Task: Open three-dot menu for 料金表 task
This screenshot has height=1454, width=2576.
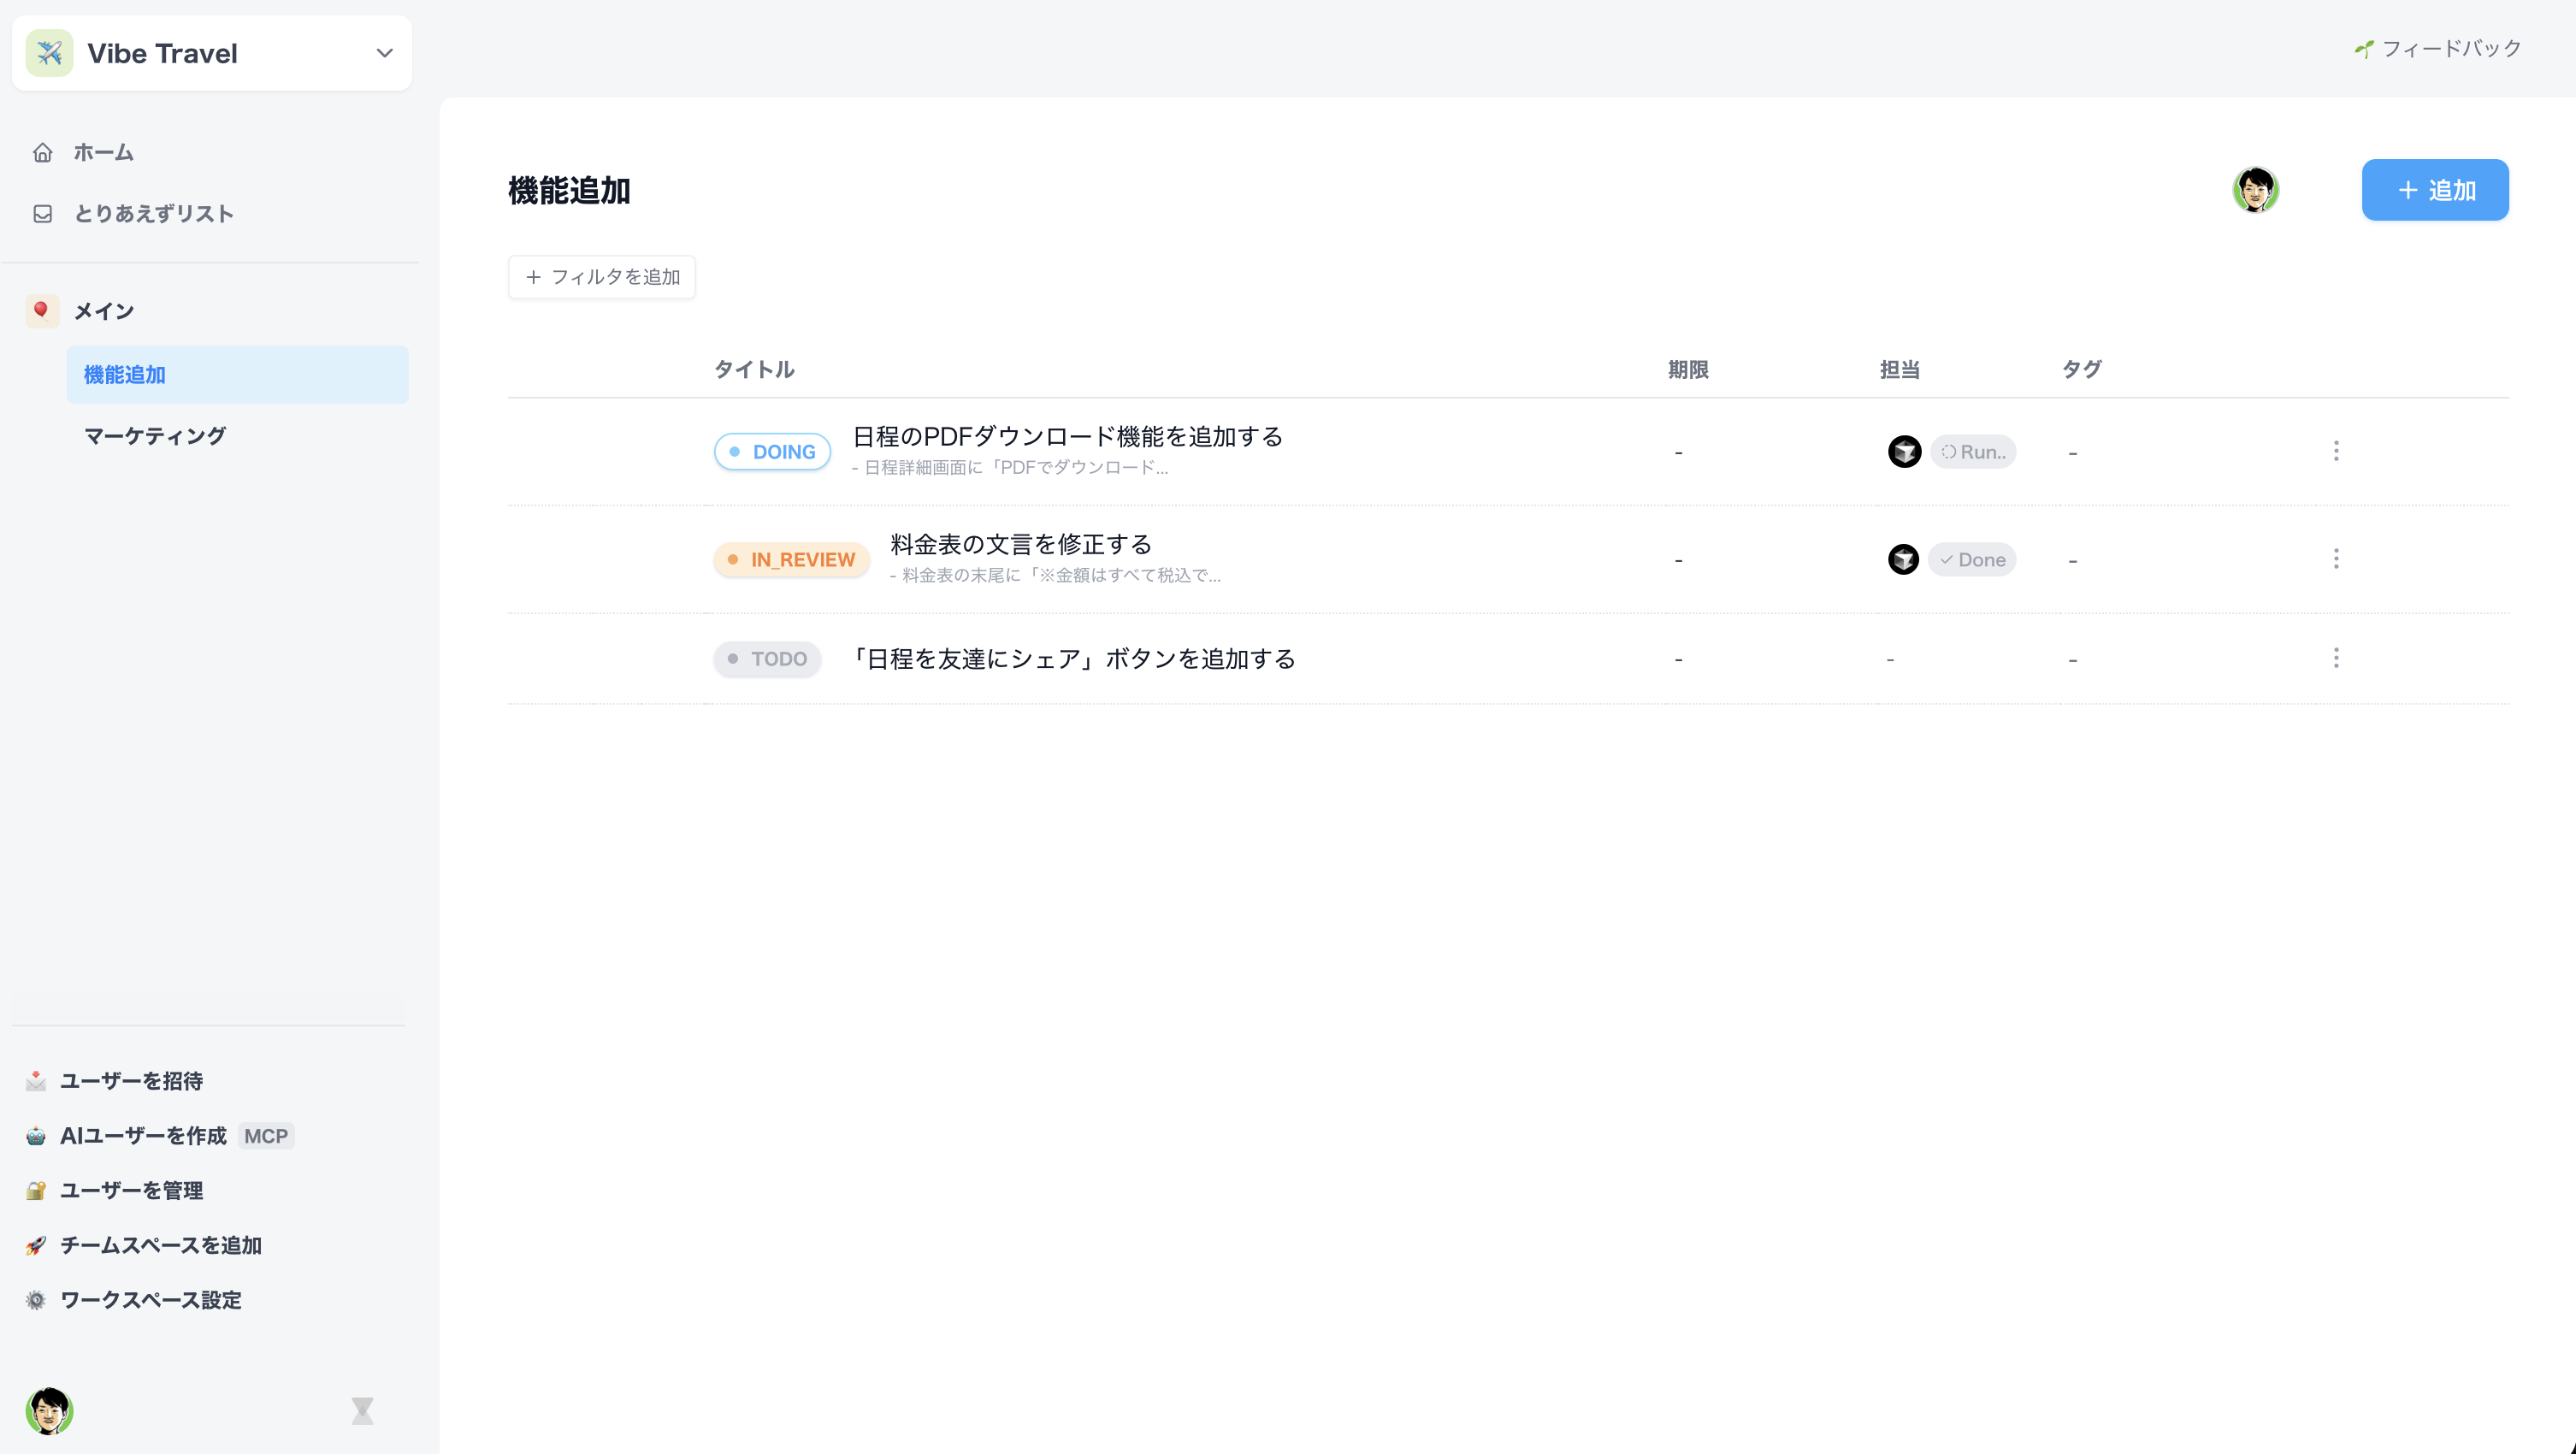Action: pyautogui.click(x=2336, y=559)
